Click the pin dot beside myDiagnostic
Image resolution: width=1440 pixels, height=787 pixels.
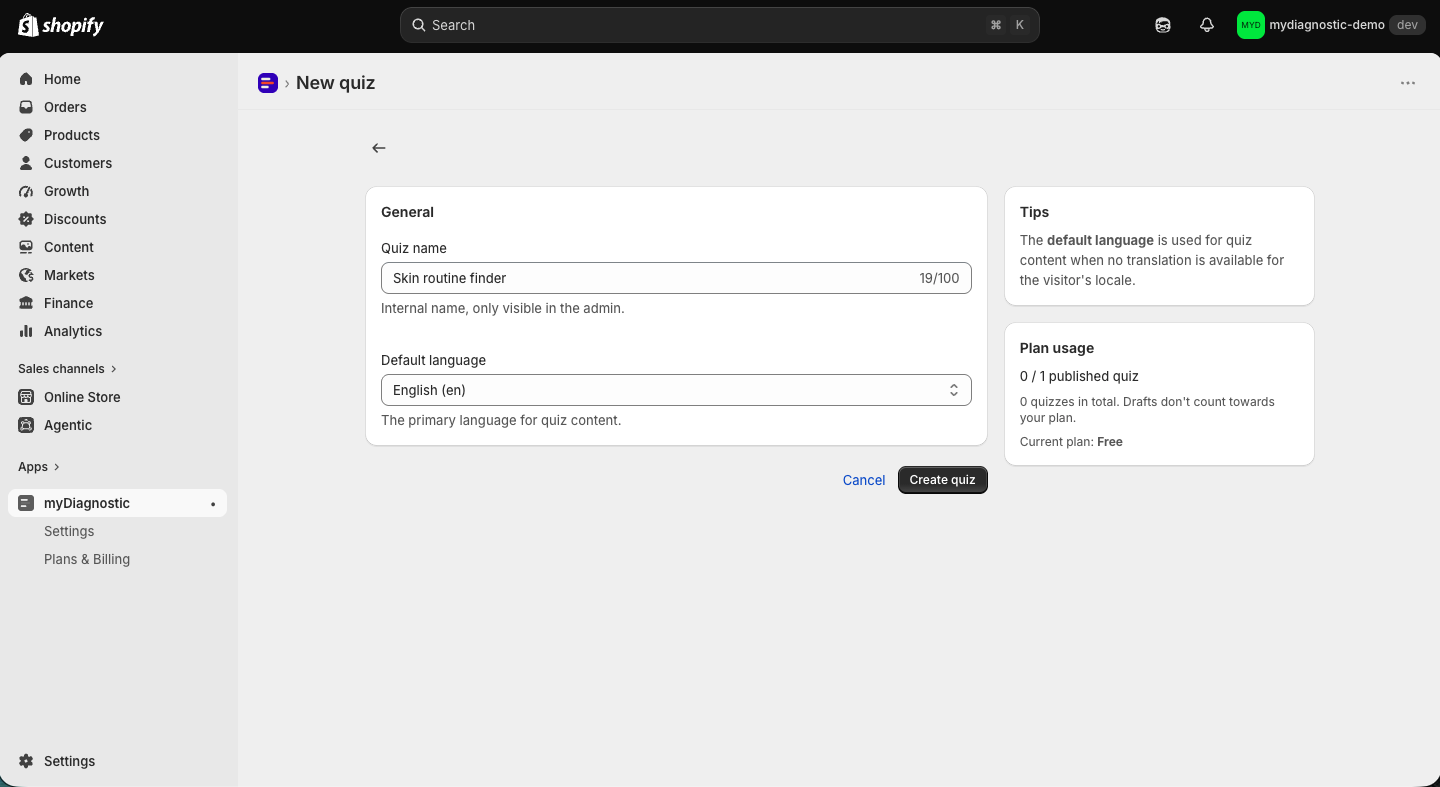coord(213,504)
